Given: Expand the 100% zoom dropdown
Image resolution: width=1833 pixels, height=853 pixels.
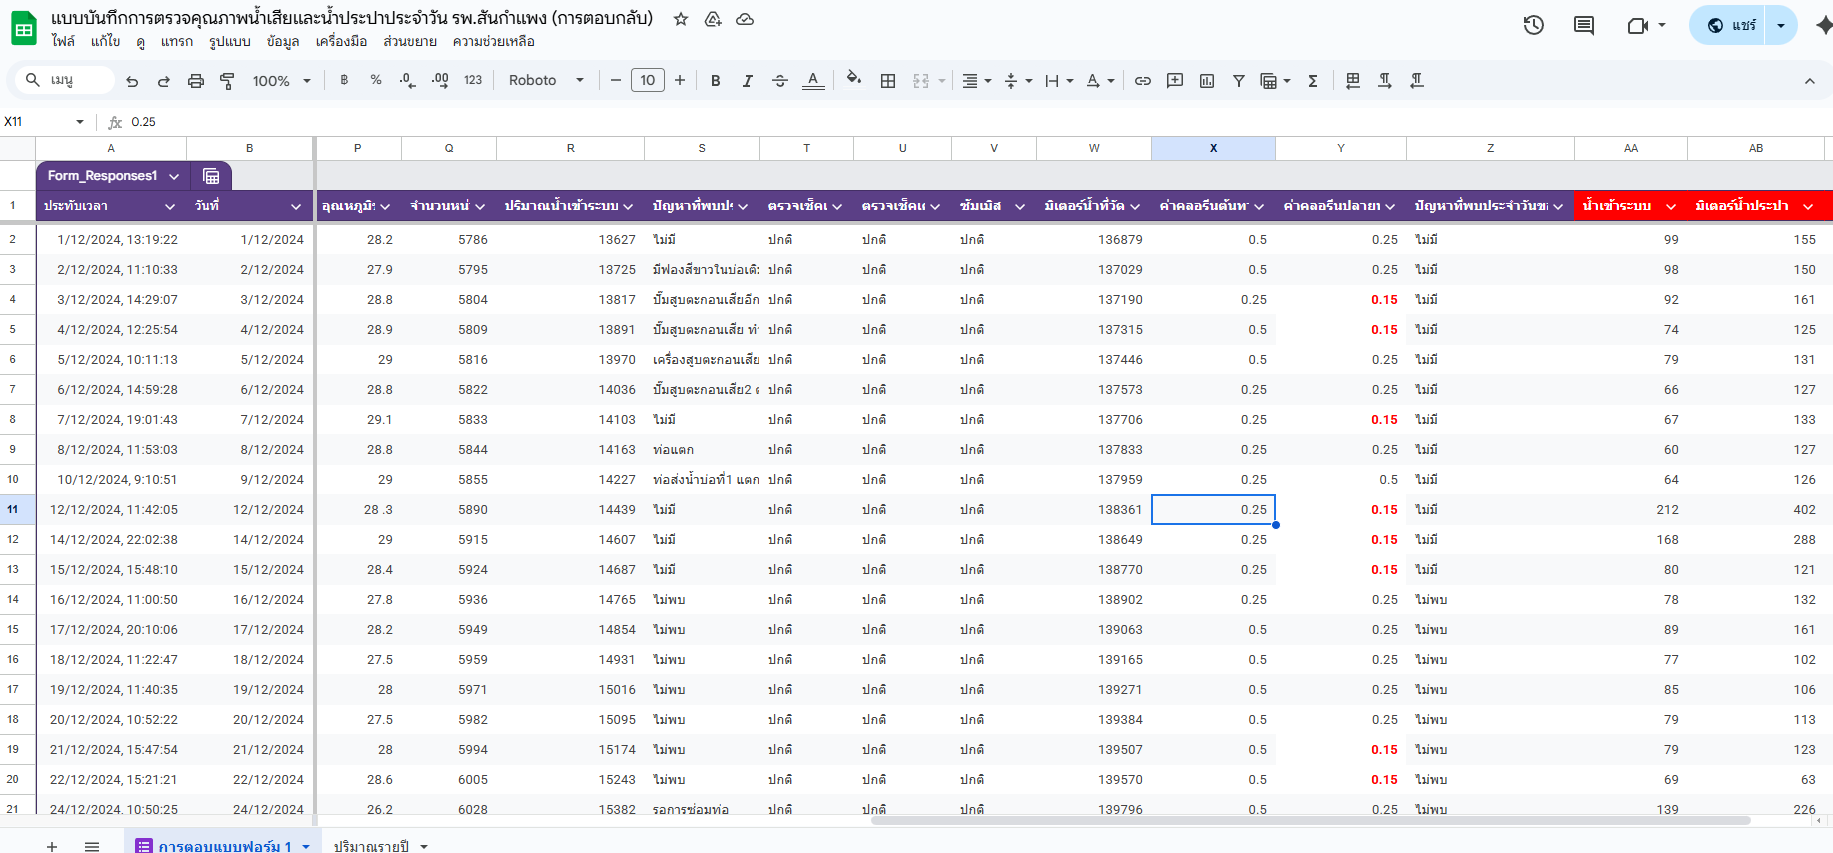Looking at the screenshot, I should [281, 81].
